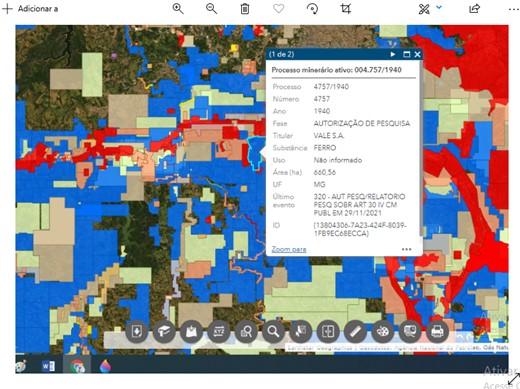Open the draw palette tool
This screenshot has width=520, height=389.
click(382, 331)
